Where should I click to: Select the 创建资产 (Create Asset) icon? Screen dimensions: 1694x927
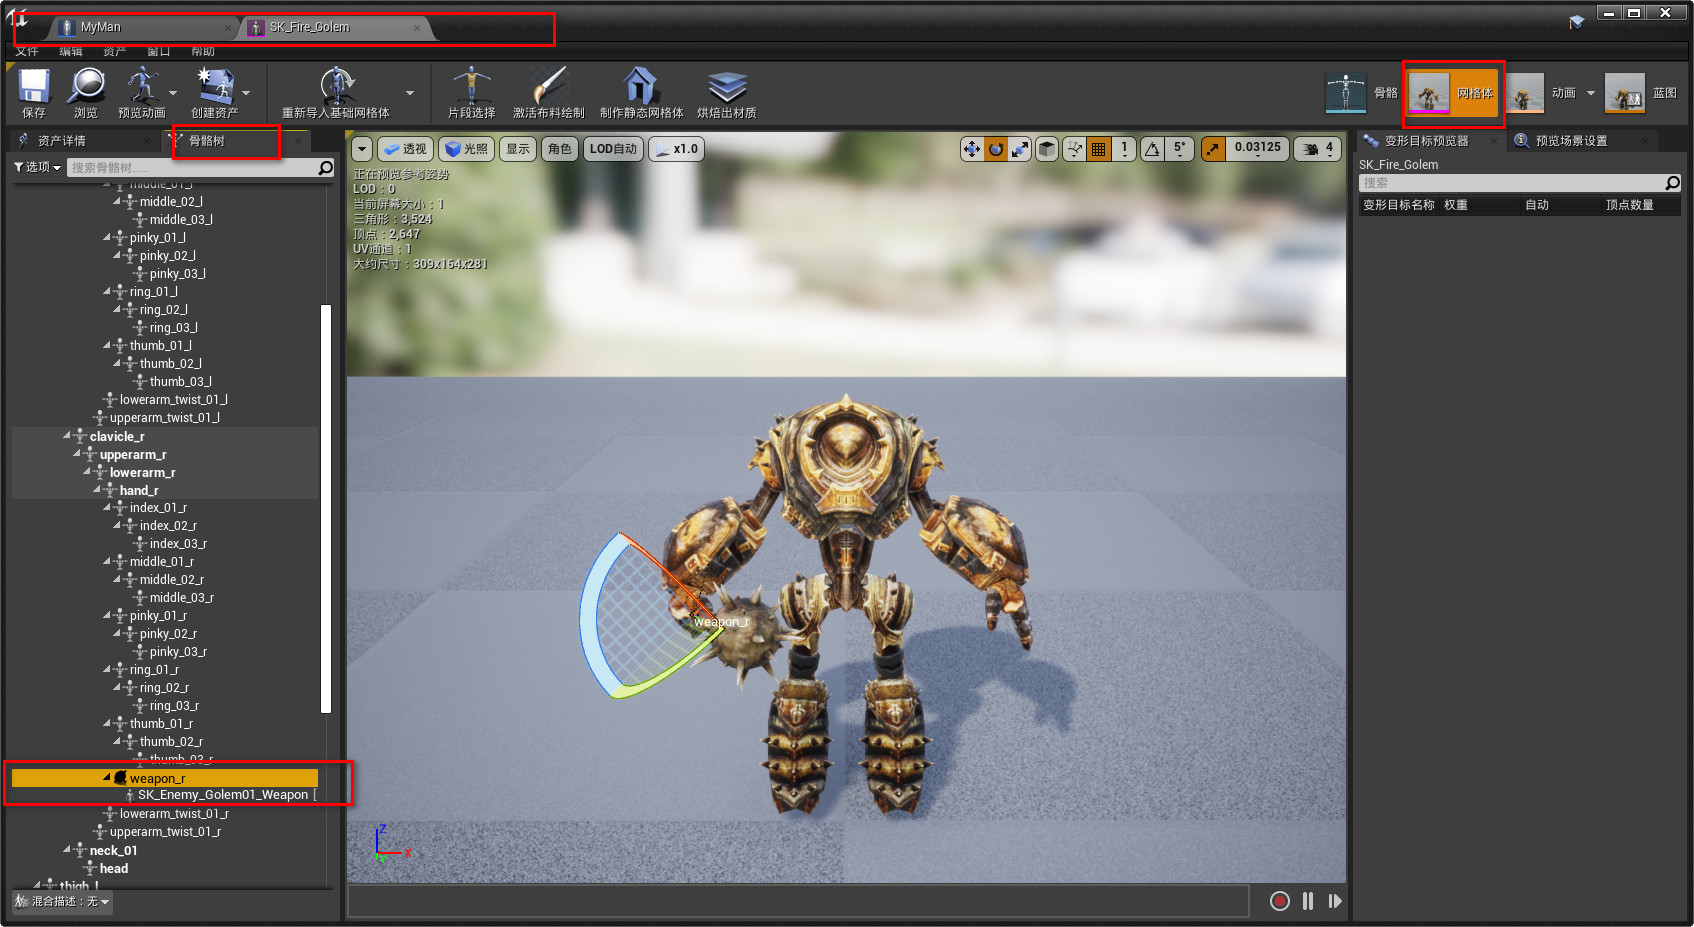[217, 92]
